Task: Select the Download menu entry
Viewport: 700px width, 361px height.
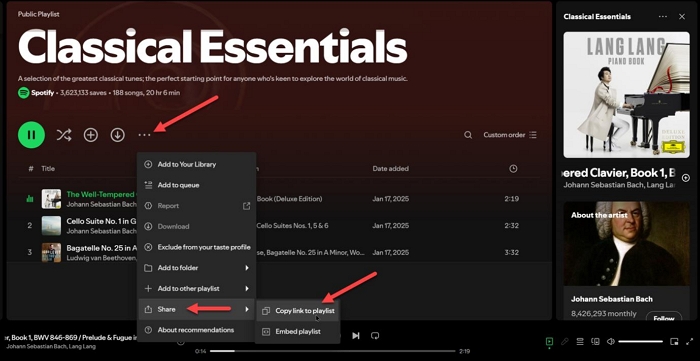Action: tap(197, 226)
